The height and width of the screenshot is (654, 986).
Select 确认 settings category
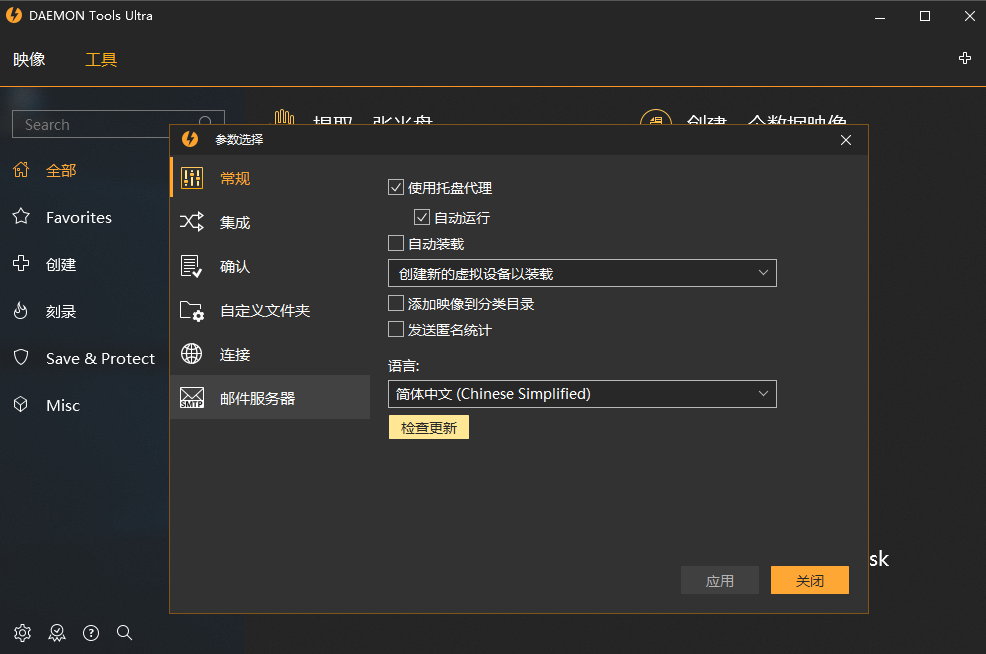click(x=270, y=266)
